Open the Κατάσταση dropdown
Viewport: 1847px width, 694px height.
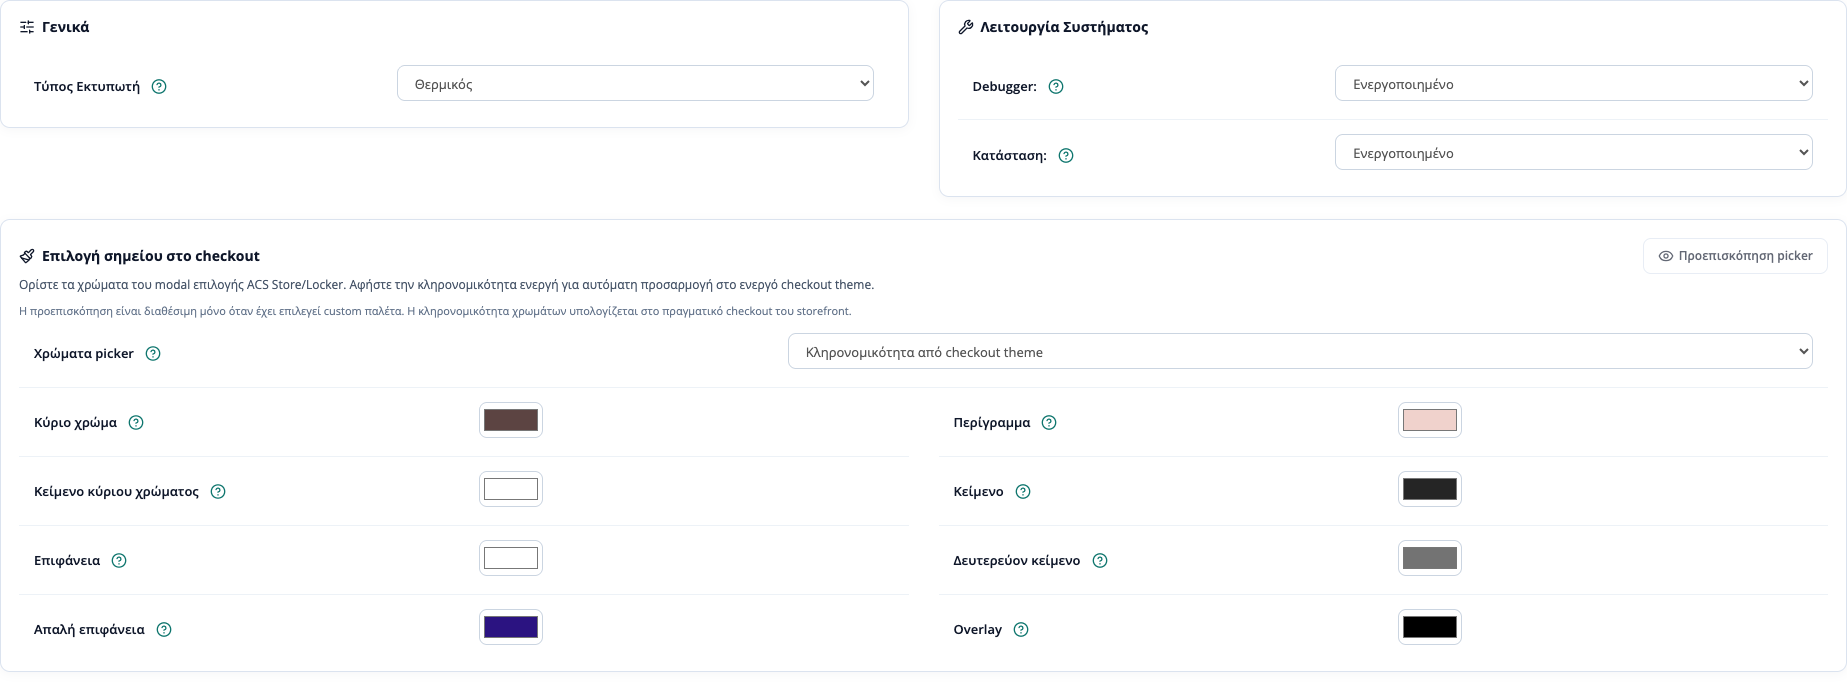point(1573,153)
